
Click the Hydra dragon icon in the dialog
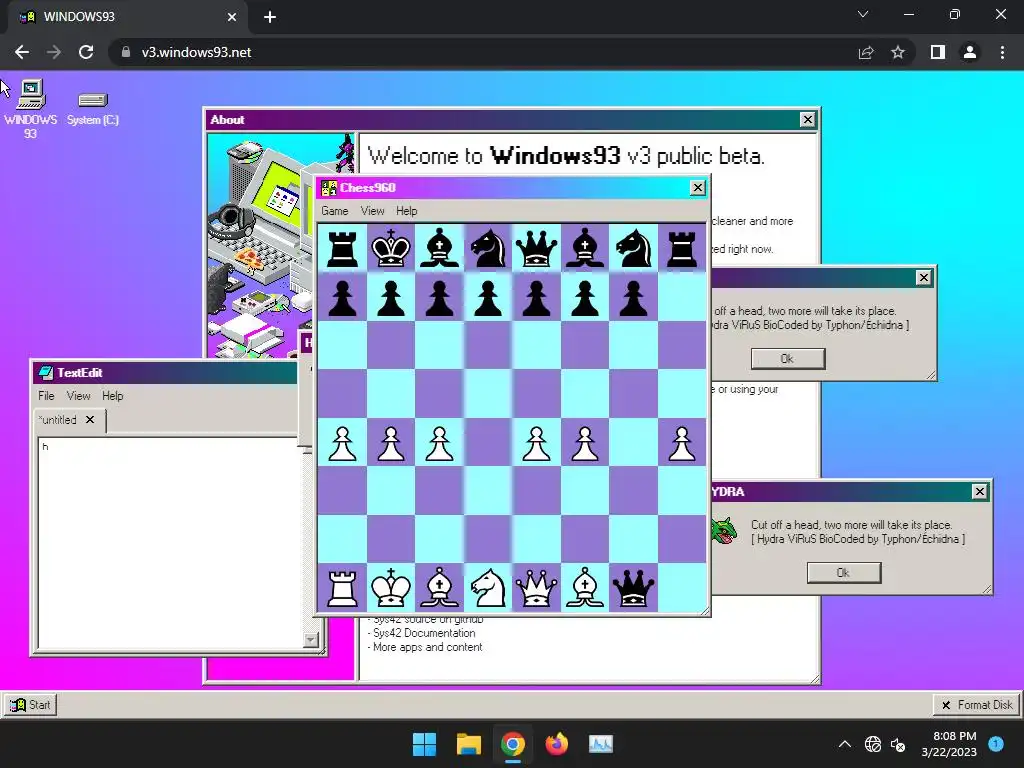tap(725, 531)
